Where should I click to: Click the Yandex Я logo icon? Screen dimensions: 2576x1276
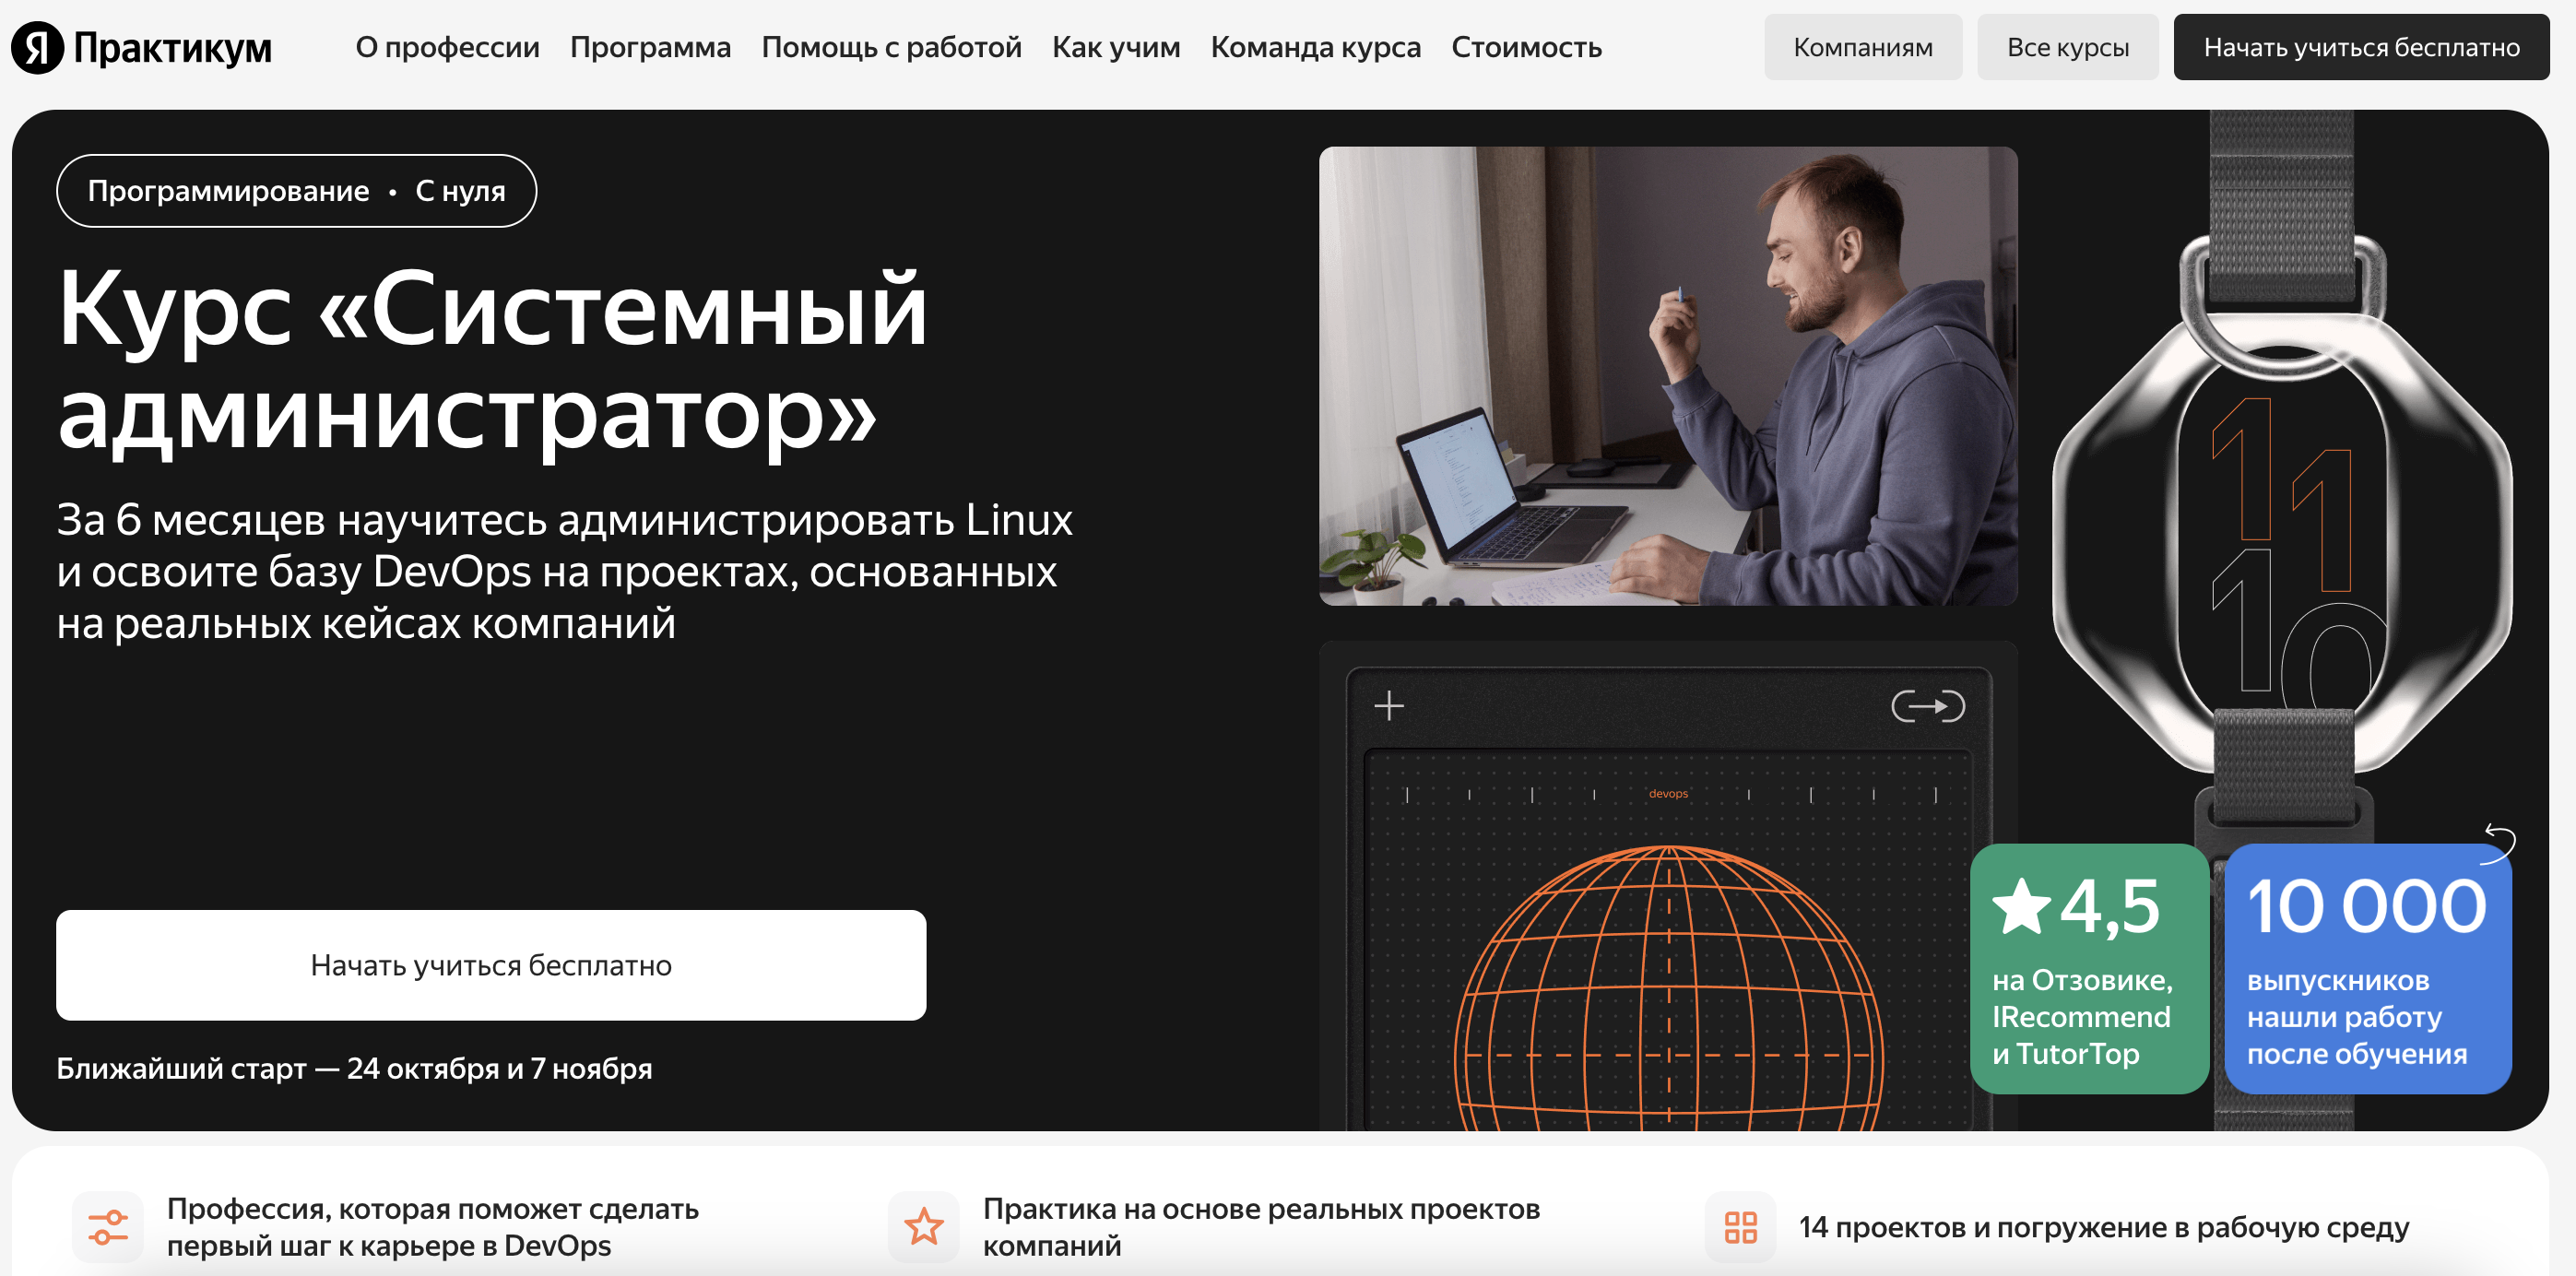(37, 47)
